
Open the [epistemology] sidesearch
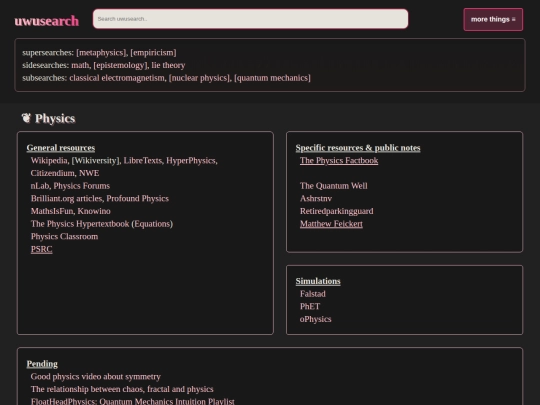click(x=120, y=65)
